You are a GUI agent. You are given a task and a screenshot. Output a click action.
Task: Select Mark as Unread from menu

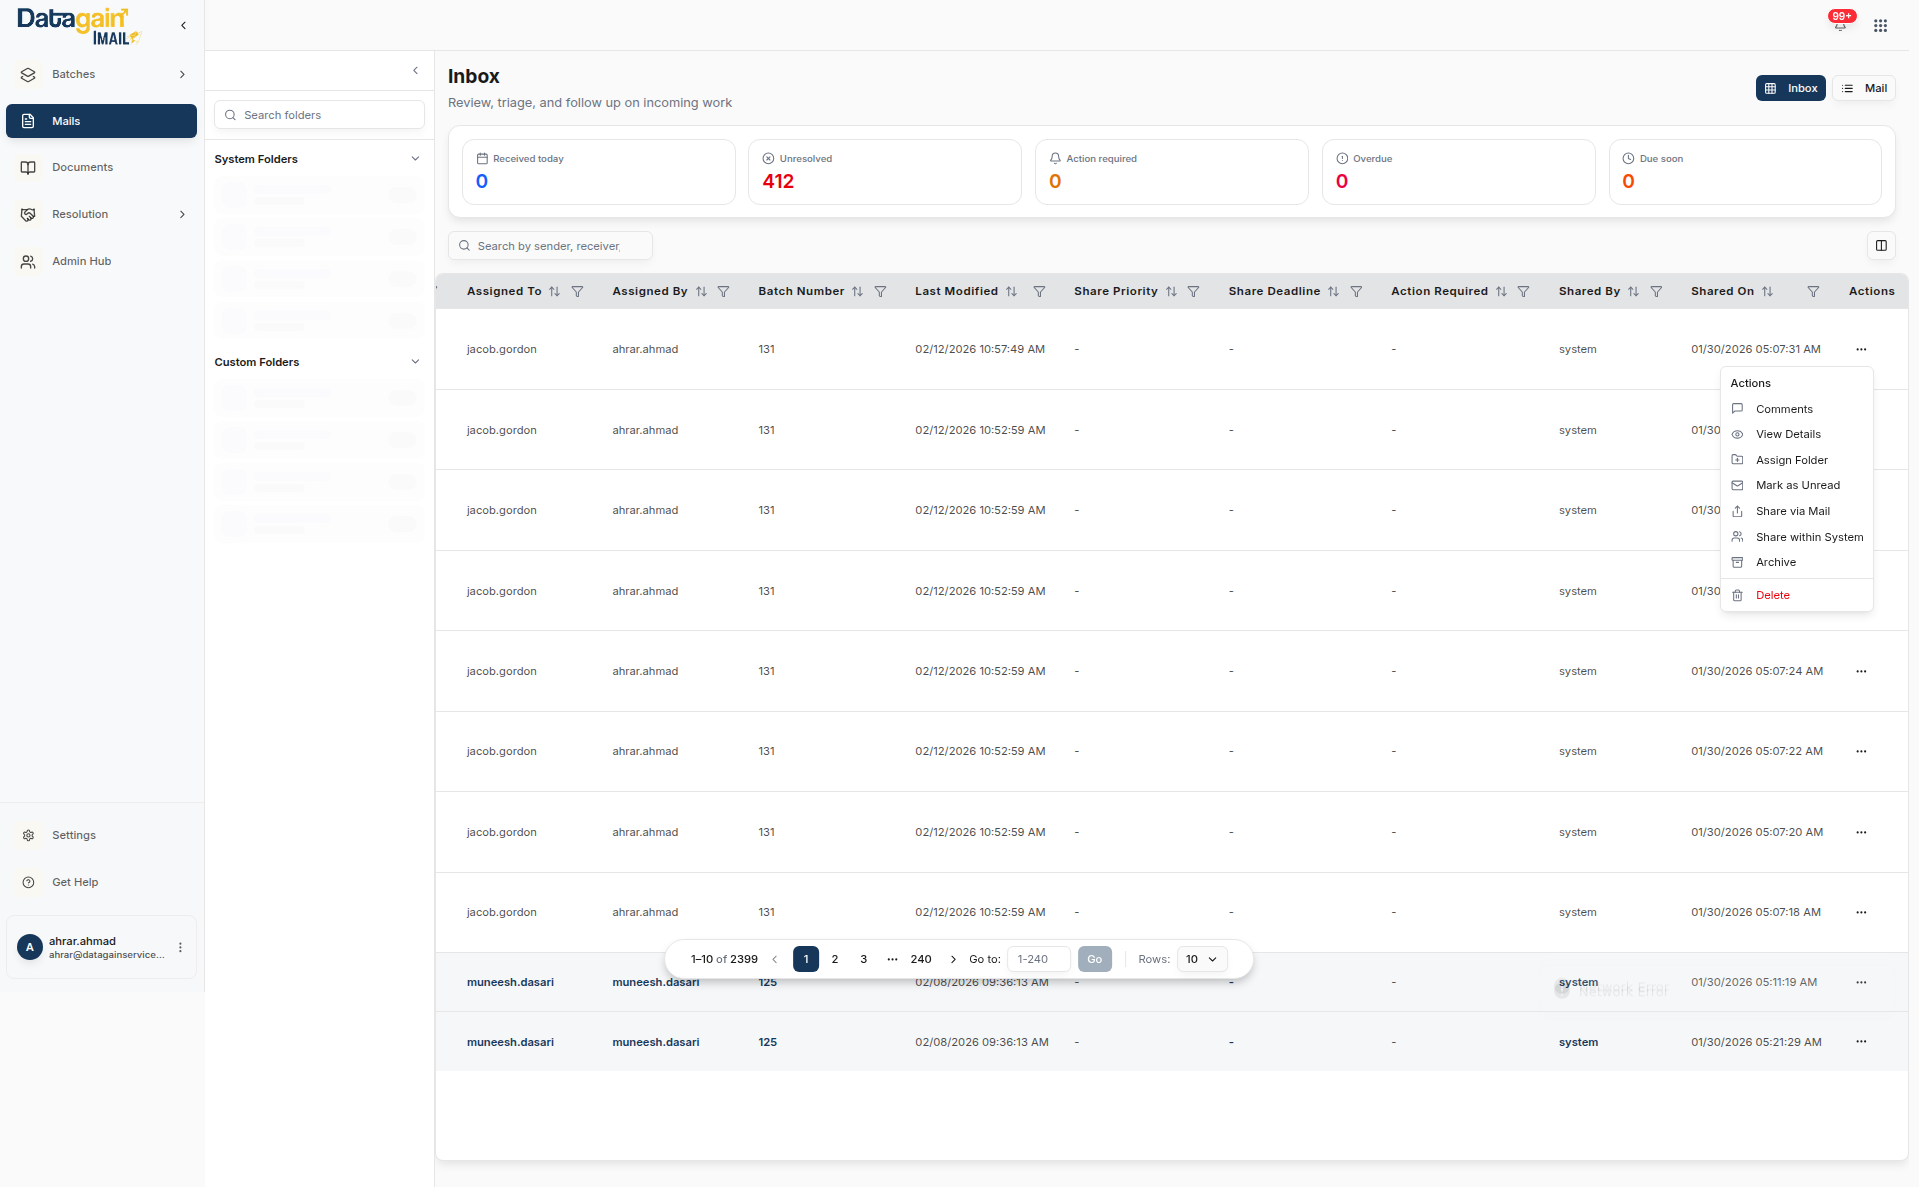pyautogui.click(x=1797, y=486)
